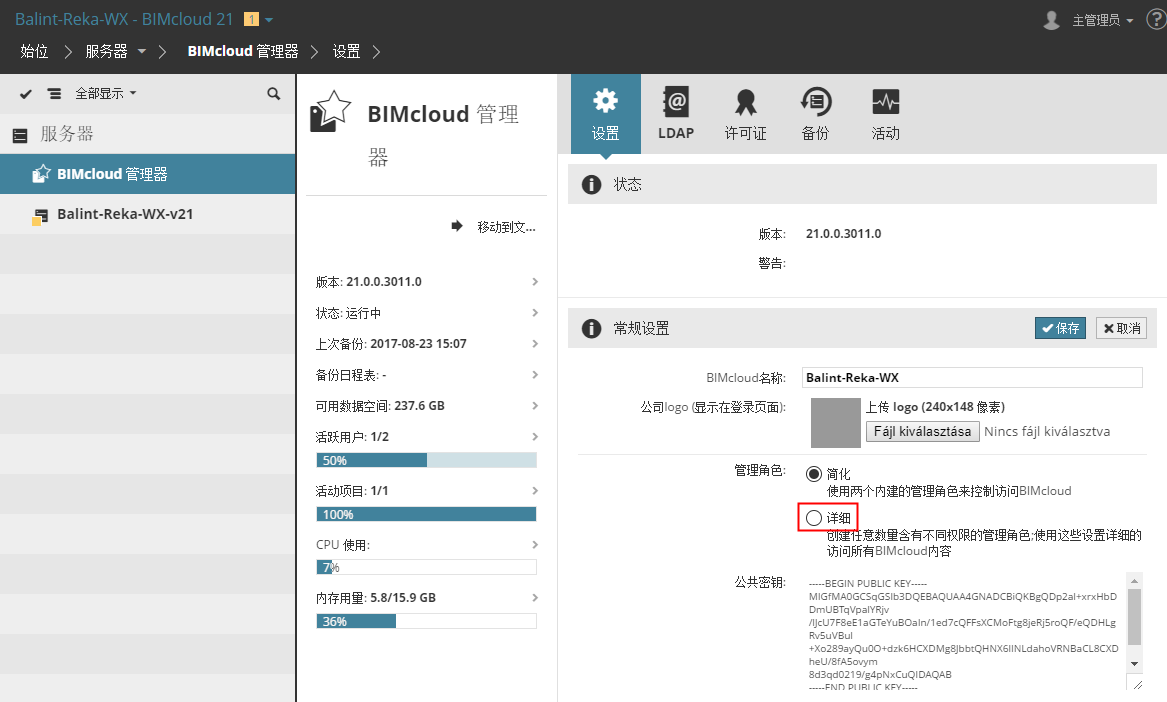This screenshot has height=702, width=1167.
Task: Click the info icon beside 状态
Action: click(592, 185)
